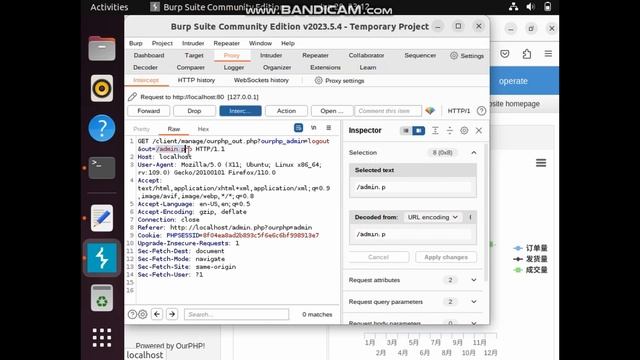Open the volume tray icon

tap(531, 7)
